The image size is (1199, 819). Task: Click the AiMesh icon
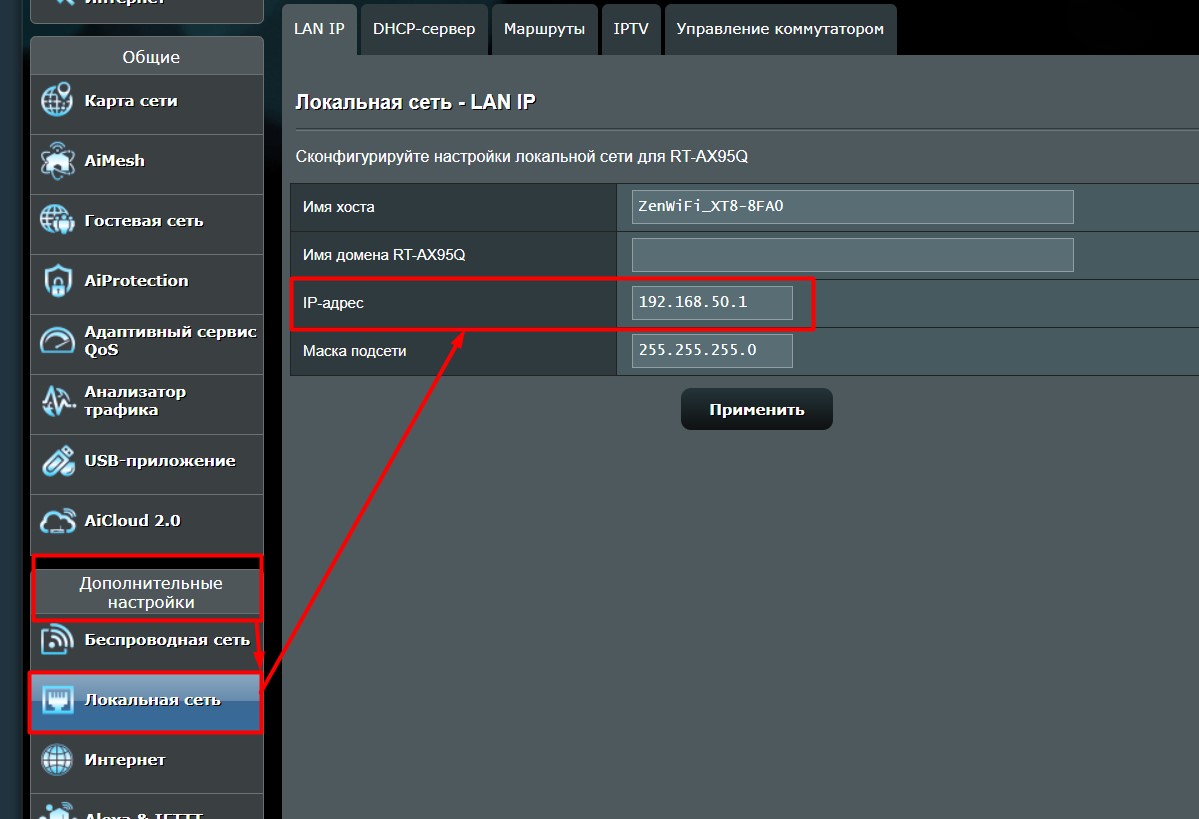tap(57, 161)
